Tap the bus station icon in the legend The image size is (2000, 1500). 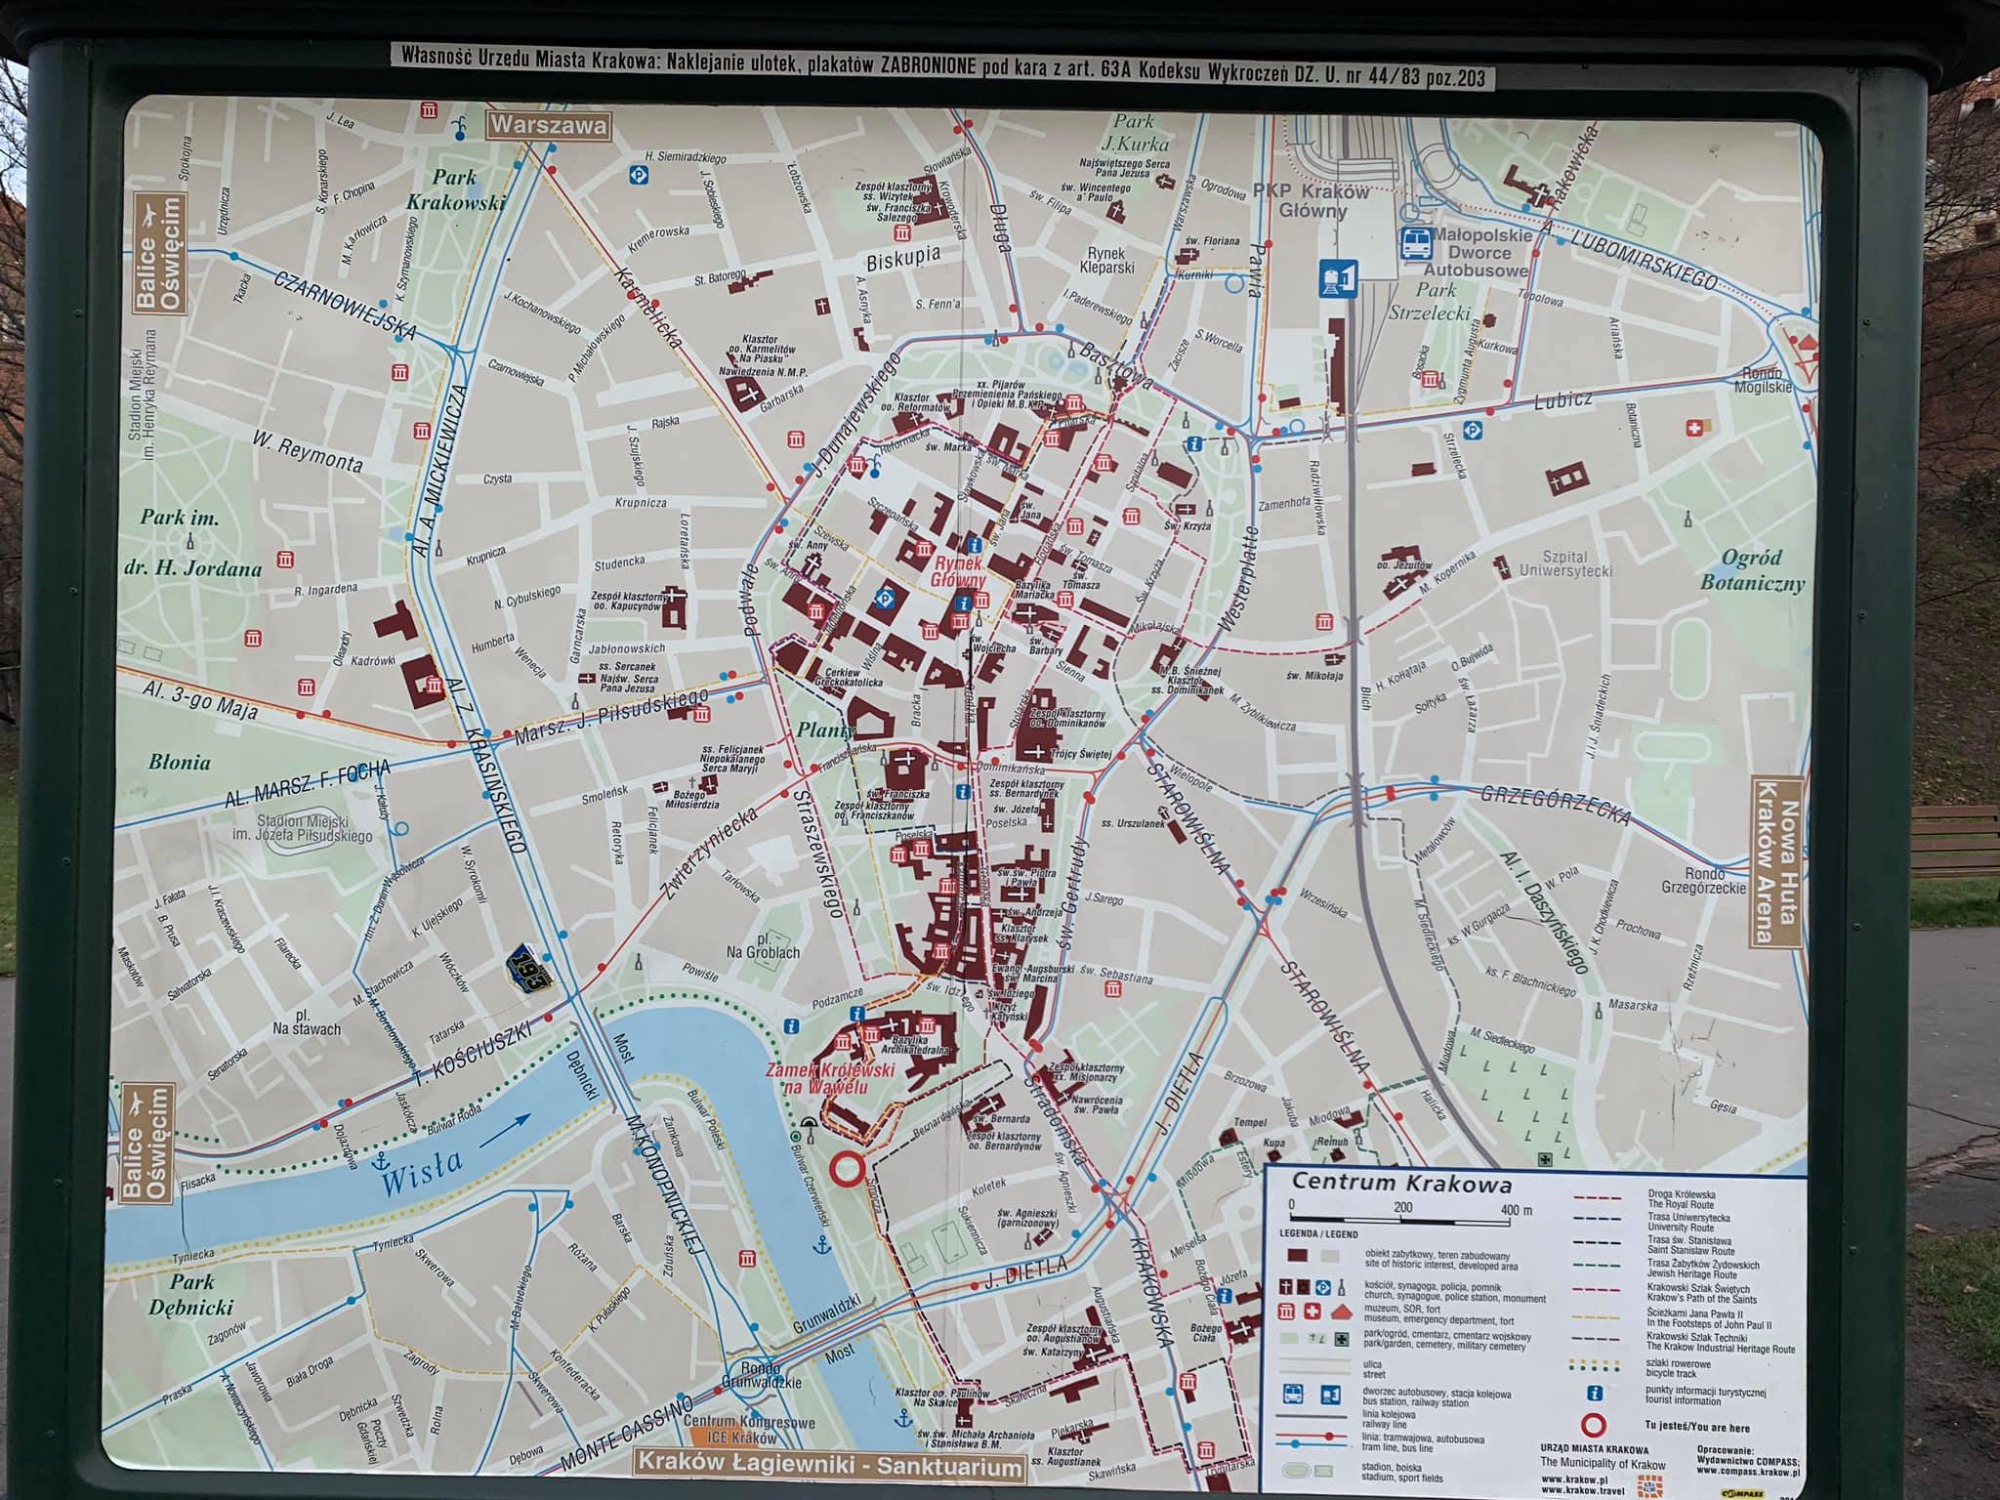tap(1293, 1394)
